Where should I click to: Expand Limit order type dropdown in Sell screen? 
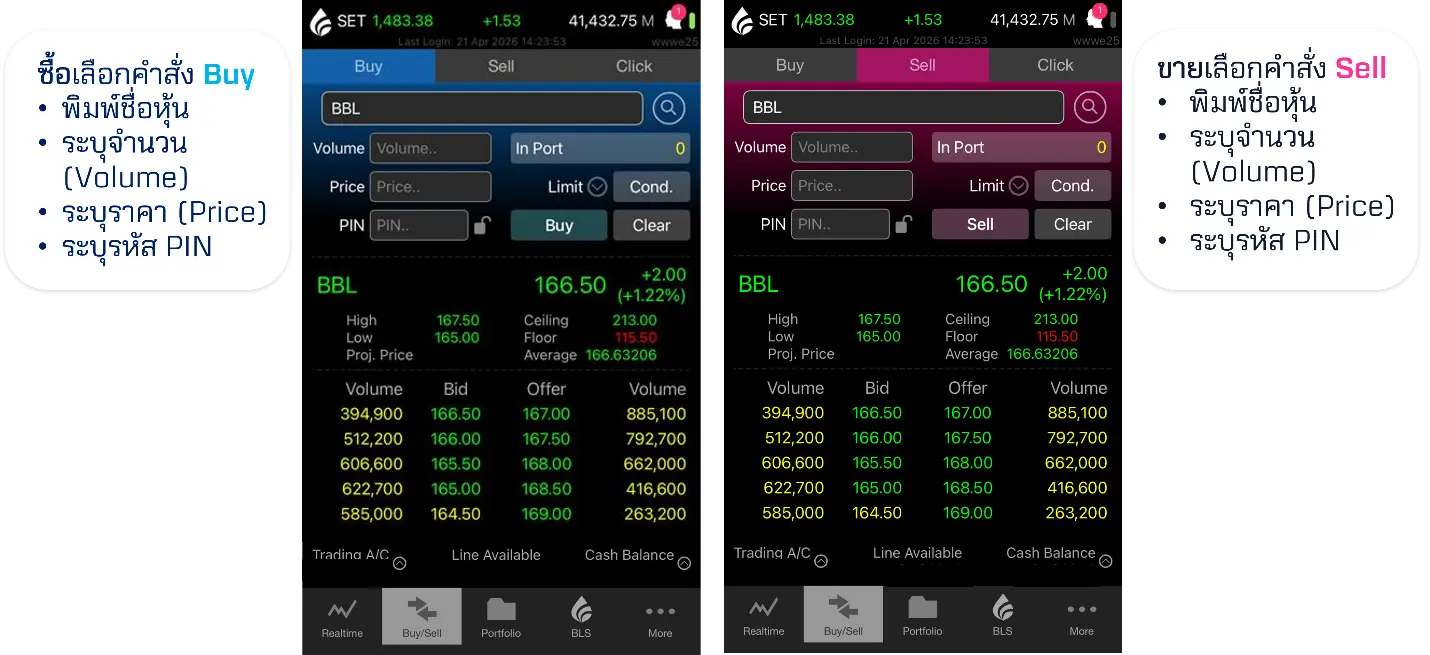pos(1018,186)
